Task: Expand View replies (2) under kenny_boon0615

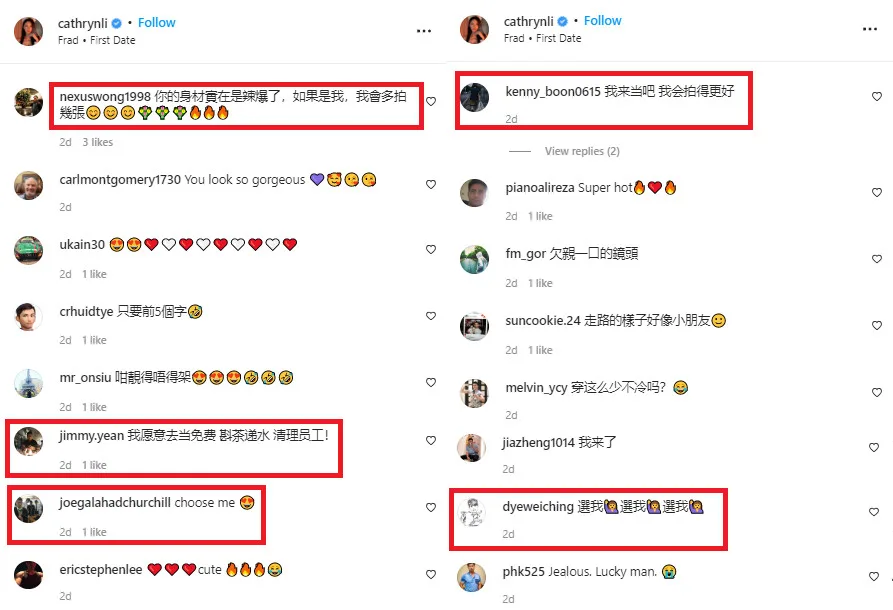Action: coord(582,151)
